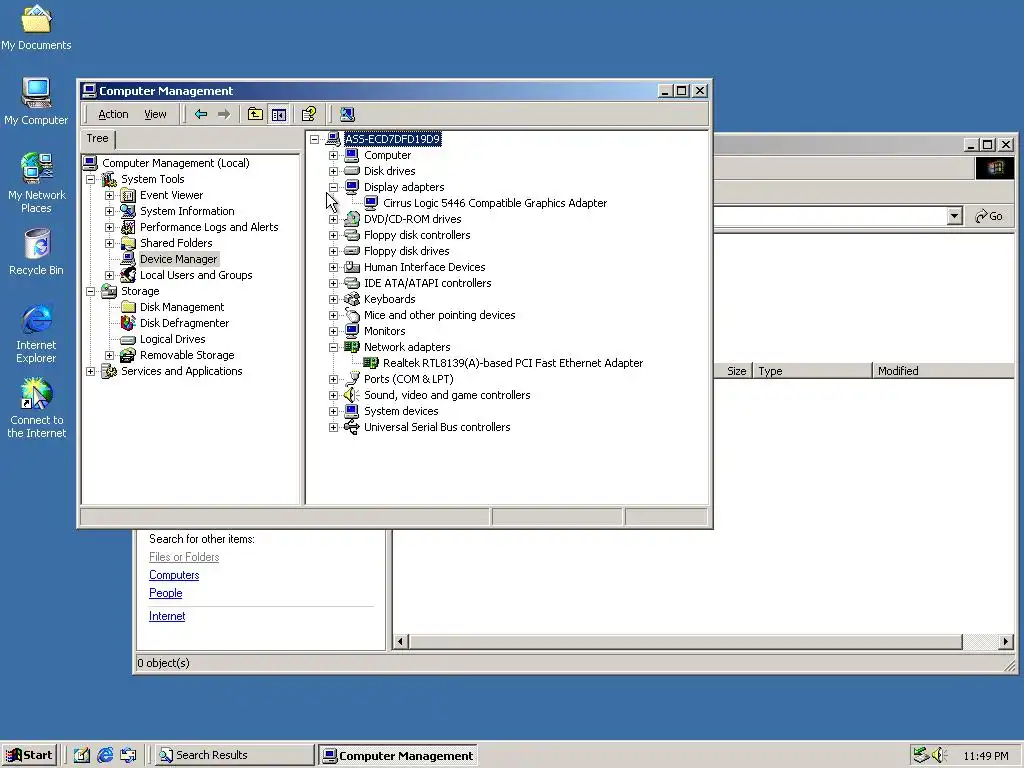Viewport: 1024px width, 768px height.
Task: Click the Mice and other pointing devices icon
Action: [x=352, y=315]
